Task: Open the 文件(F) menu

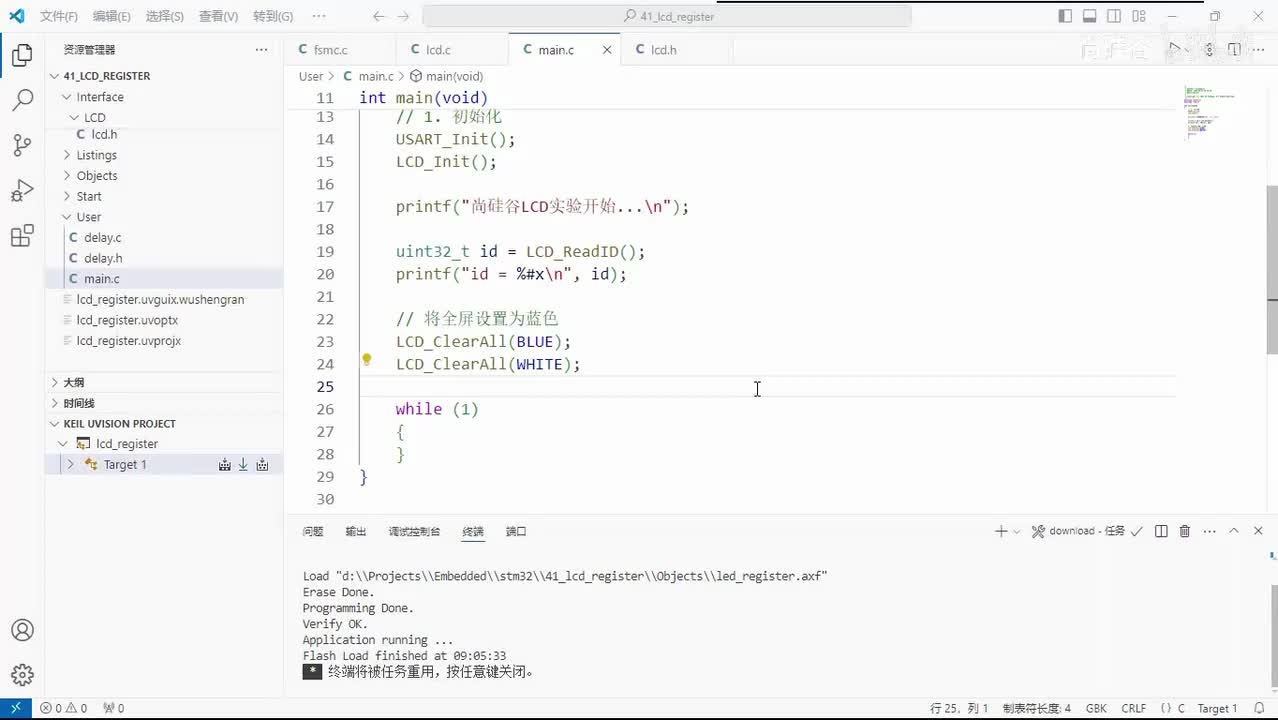Action: click(59, 16)
